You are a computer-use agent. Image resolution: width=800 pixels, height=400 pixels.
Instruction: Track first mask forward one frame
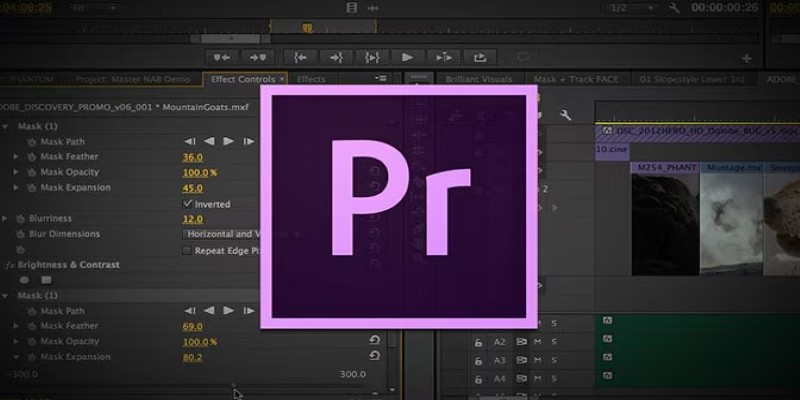click(x=248, y=141)
